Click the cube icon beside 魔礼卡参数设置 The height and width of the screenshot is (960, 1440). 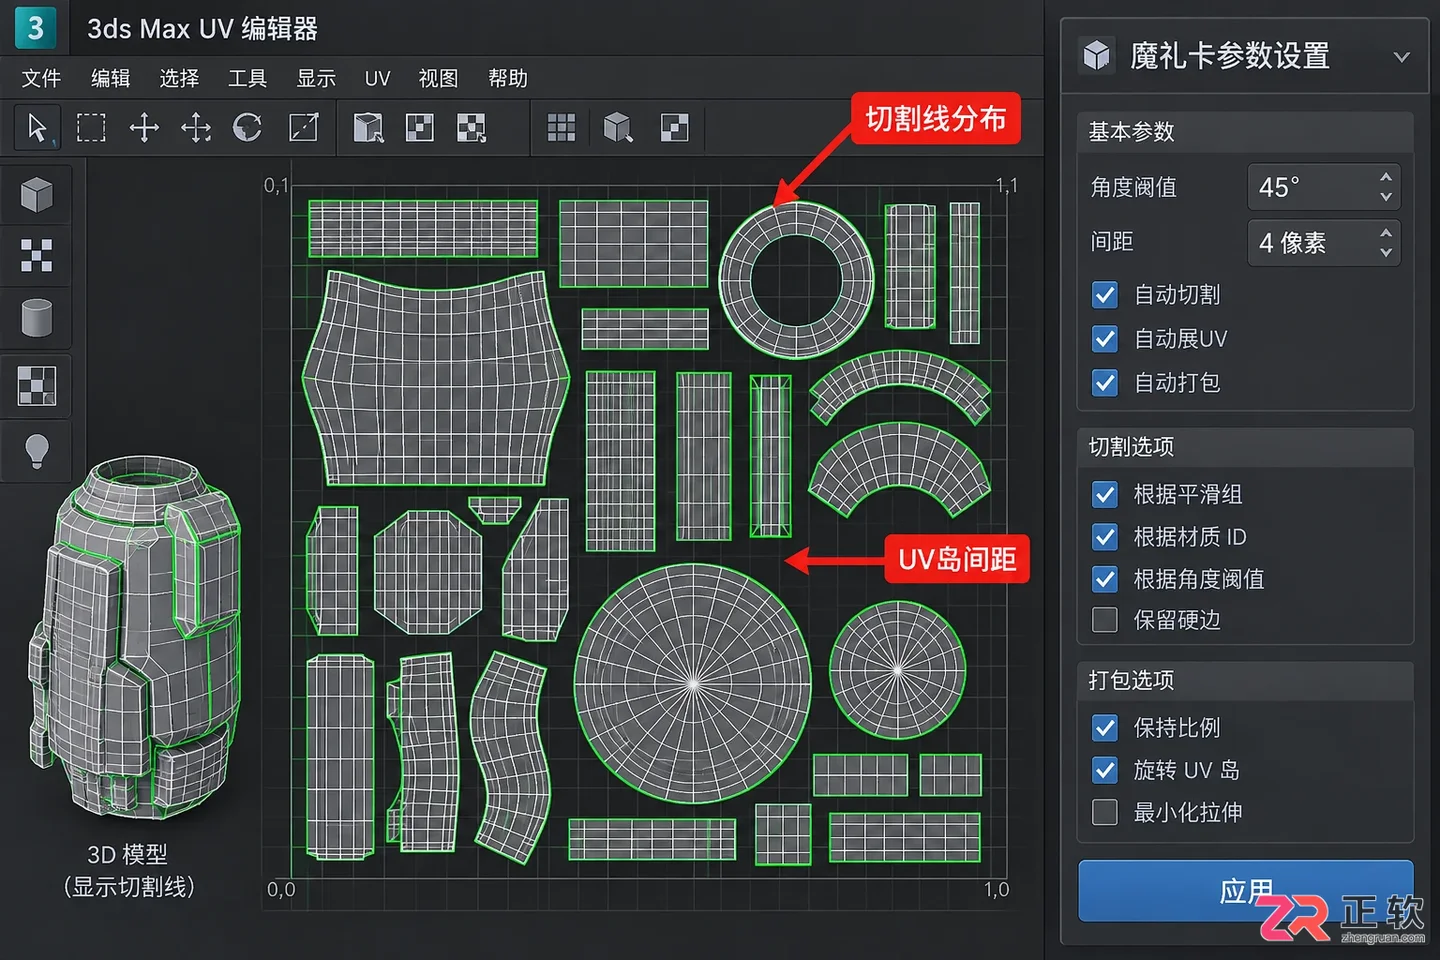(x=1097, y=56)
